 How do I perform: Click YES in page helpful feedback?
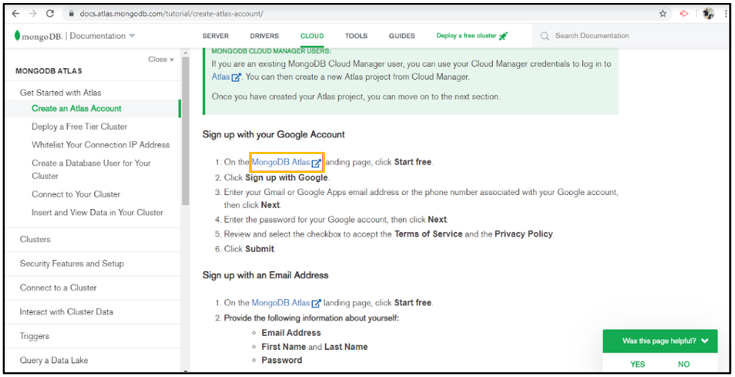tap(638, 364)
